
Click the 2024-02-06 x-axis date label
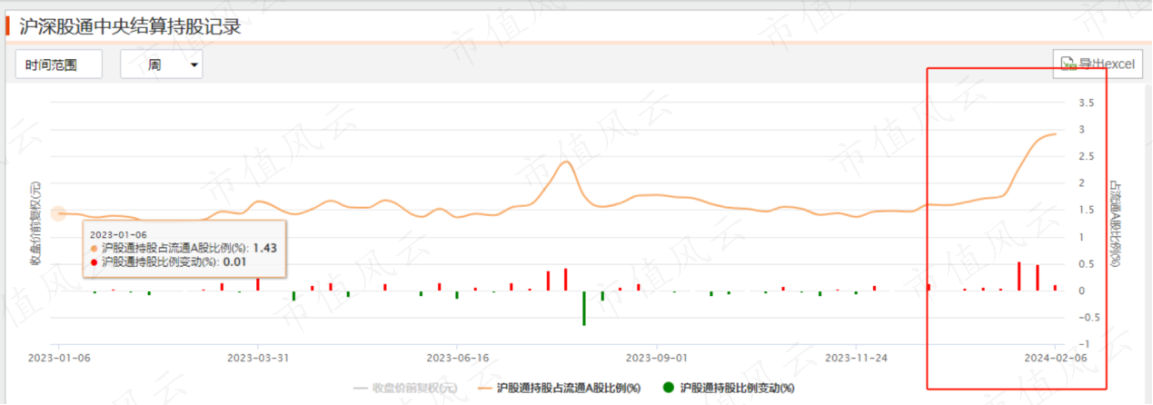coord(1056,358)
